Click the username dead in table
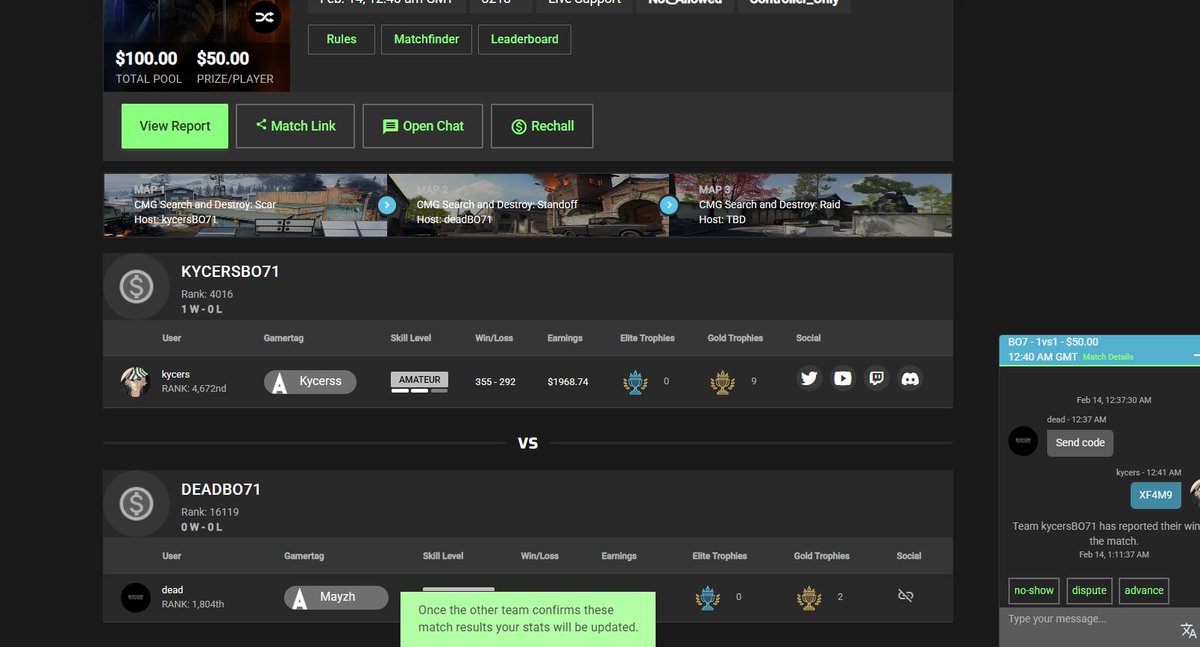The image size is (1200, 647). [172, 590]
